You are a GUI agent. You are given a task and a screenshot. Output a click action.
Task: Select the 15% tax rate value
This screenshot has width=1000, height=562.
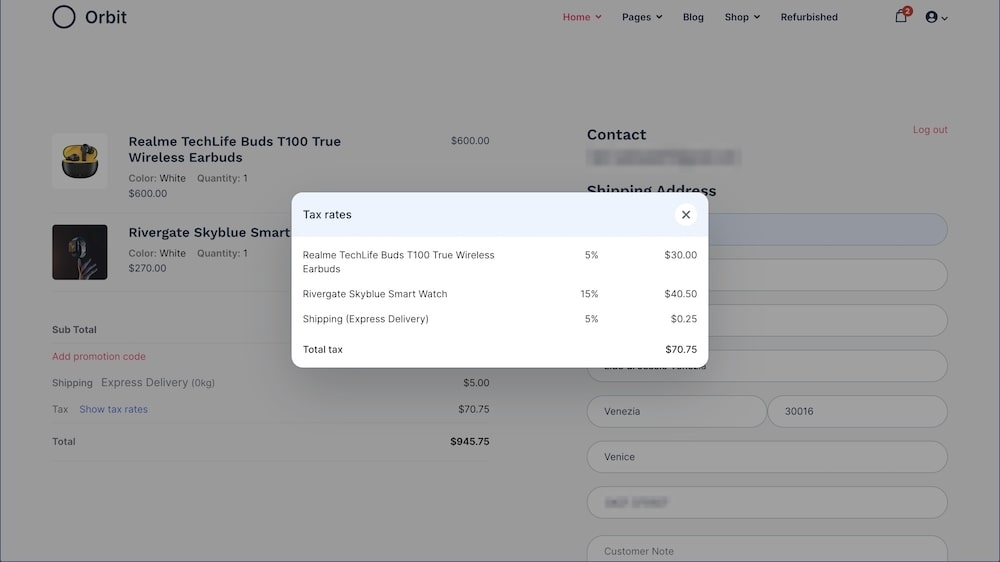[x=589, y=294]
